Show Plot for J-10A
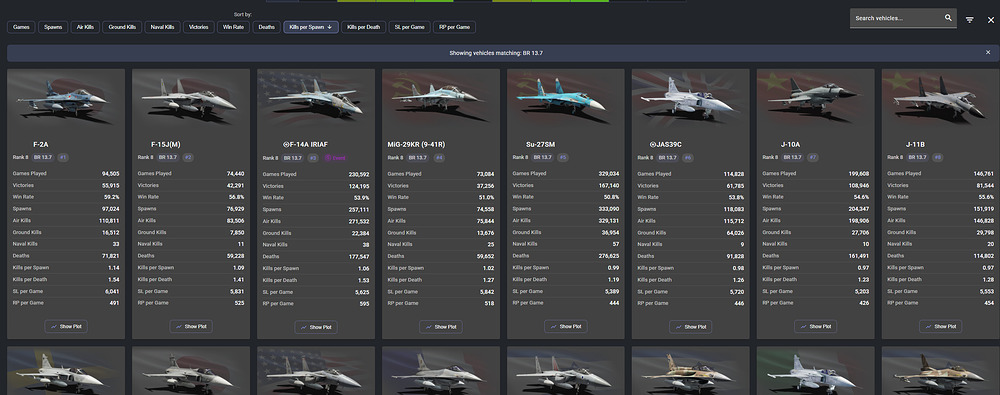Image resolution: width=1000 pixels, height=395 pixels. pyautogui.click(x=816, y=326)
